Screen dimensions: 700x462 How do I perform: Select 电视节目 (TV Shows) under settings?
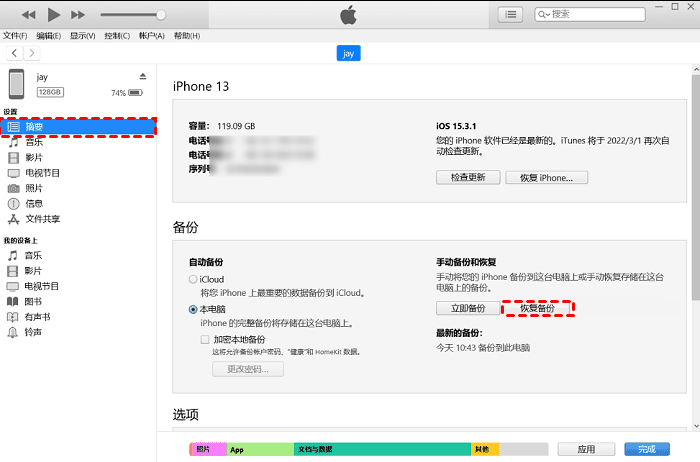point(41,173)
